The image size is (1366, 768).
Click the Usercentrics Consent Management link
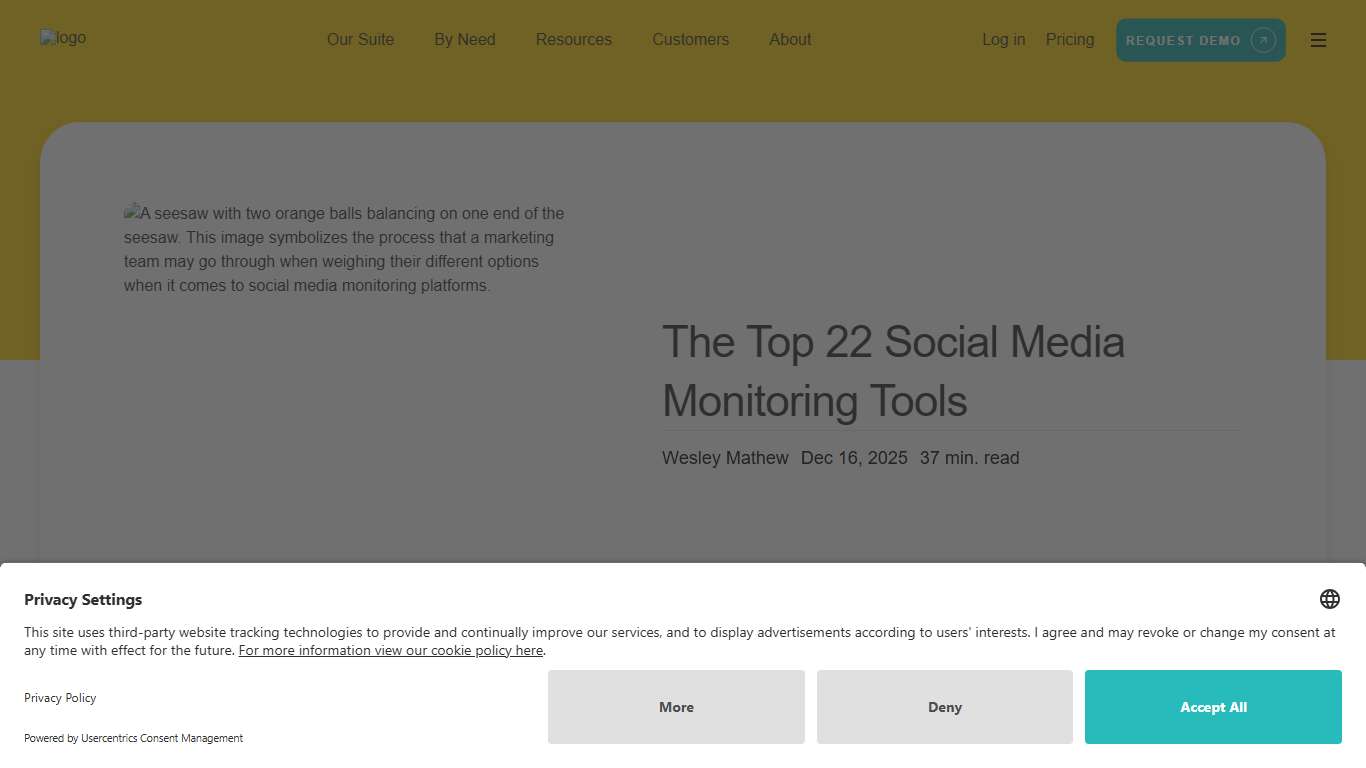161,738
